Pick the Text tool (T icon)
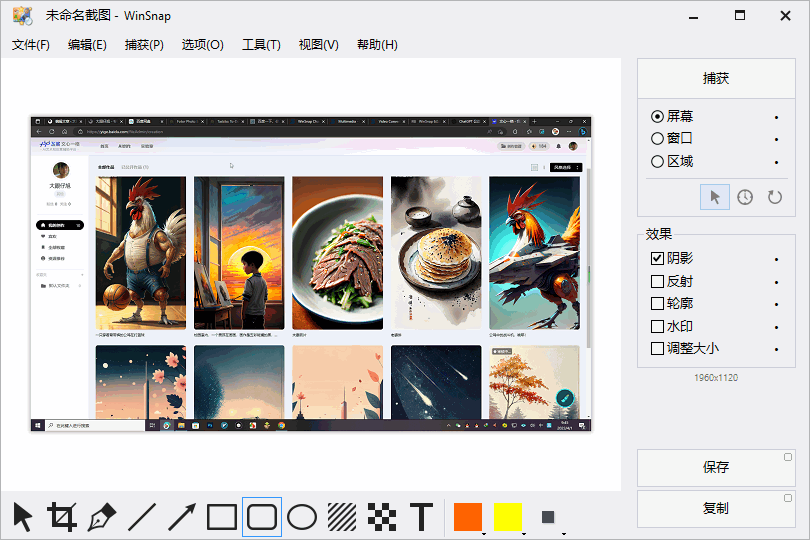The image size is (810, 540). (x=422, y=517)
